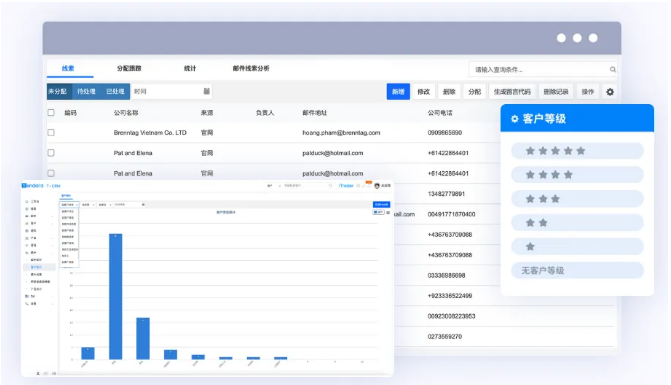Click the calendar icon in chart window filter bar
The width and height of the screenshot is (671, 385).
(x=143, y=204)
